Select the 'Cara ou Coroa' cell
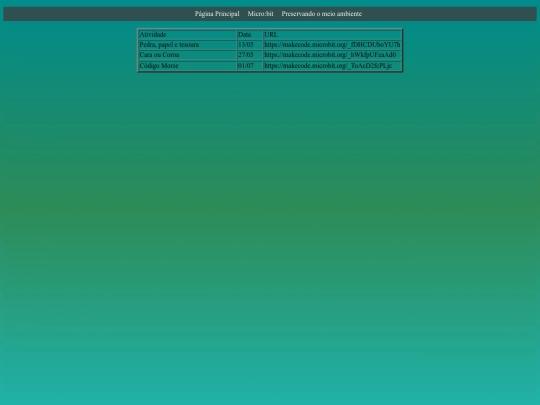 pyautogui.click(x=187, y=55)
